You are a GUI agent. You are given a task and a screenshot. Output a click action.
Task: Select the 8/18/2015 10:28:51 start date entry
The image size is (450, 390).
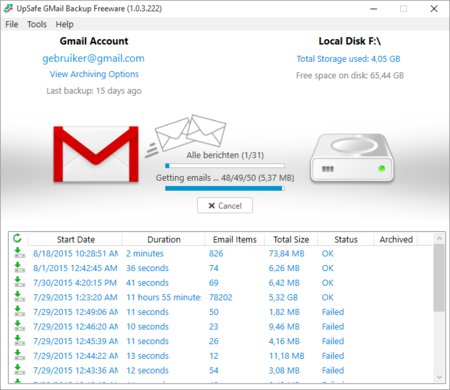pyautogui.click(x=75, y=253)
